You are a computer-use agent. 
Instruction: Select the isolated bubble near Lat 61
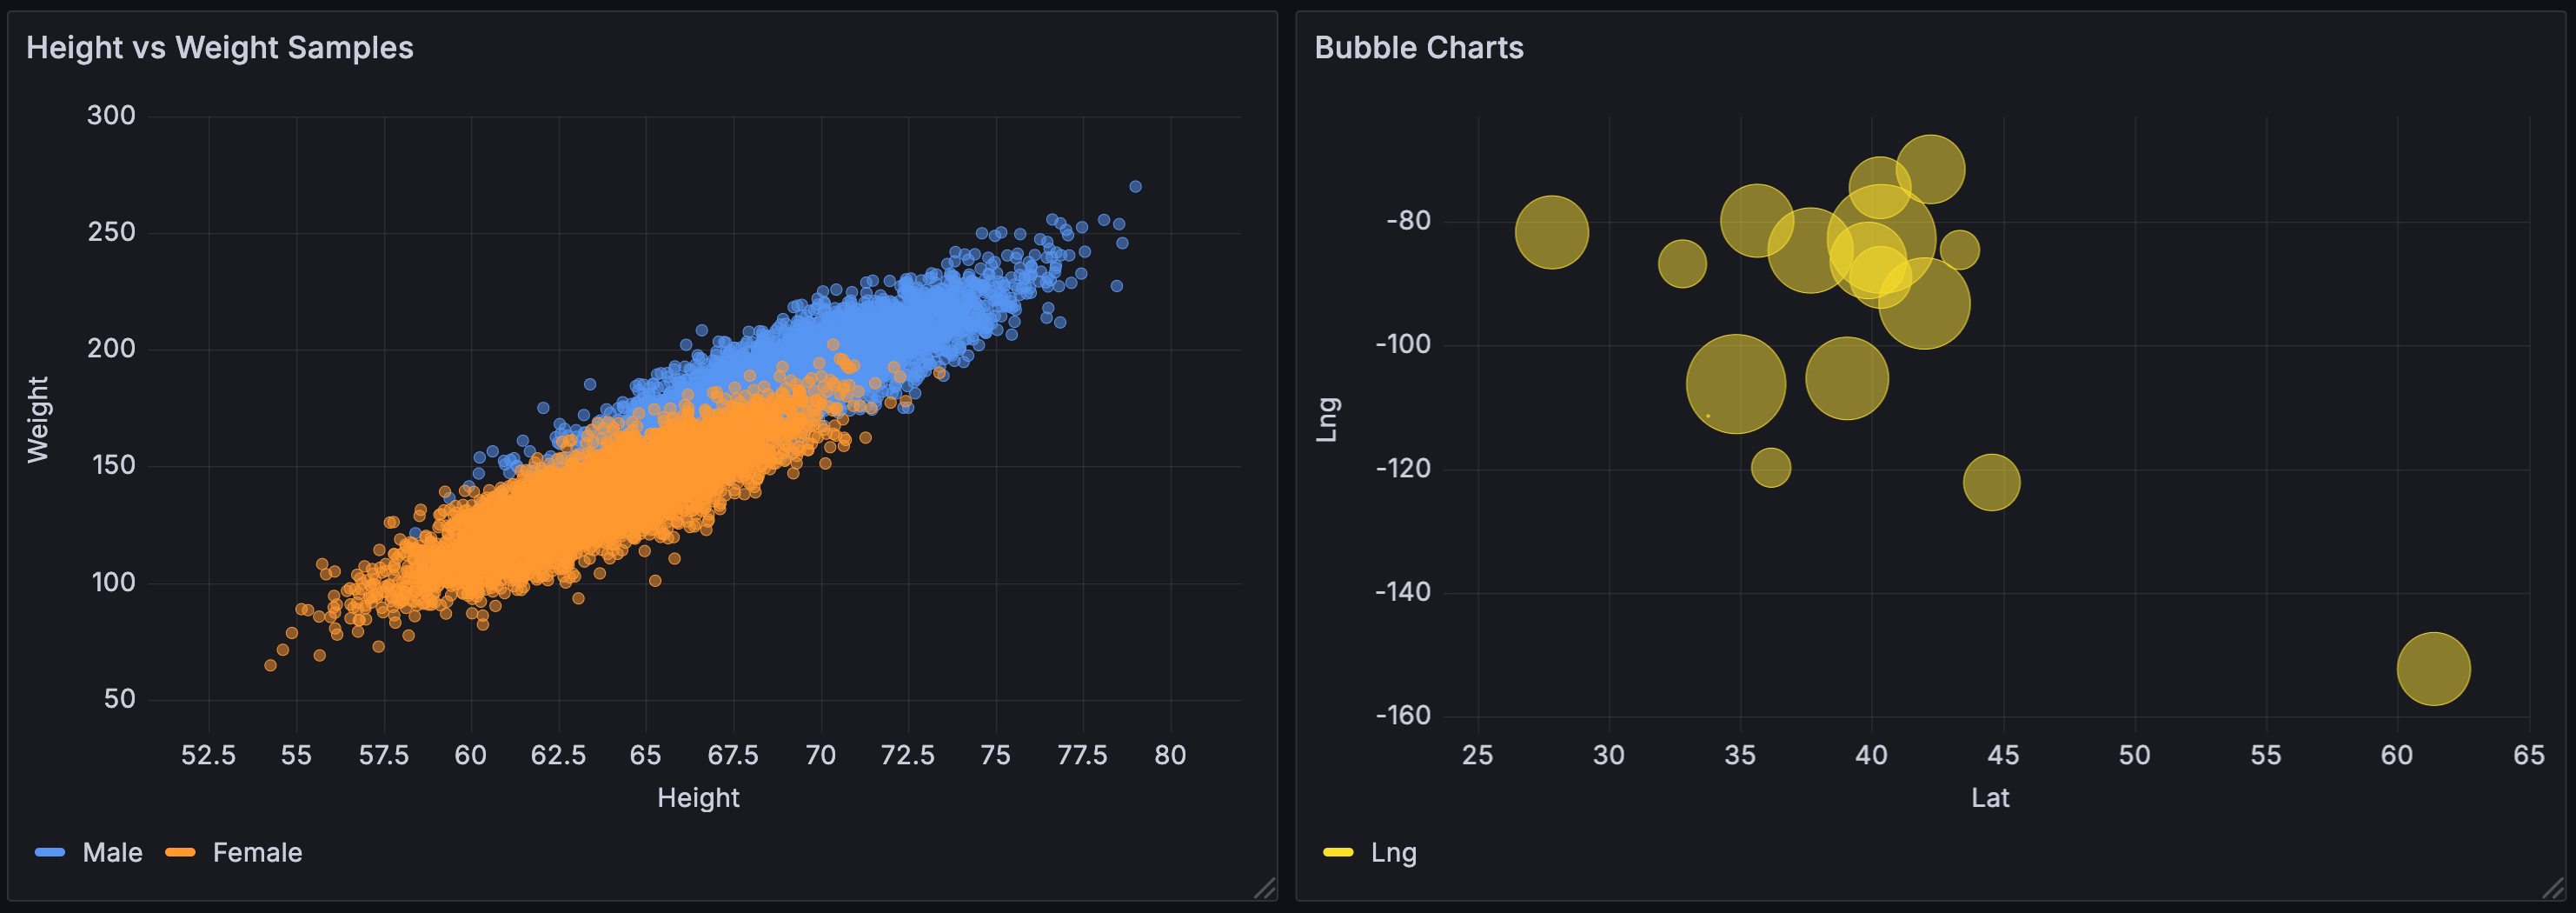(x=2433, y=669)
